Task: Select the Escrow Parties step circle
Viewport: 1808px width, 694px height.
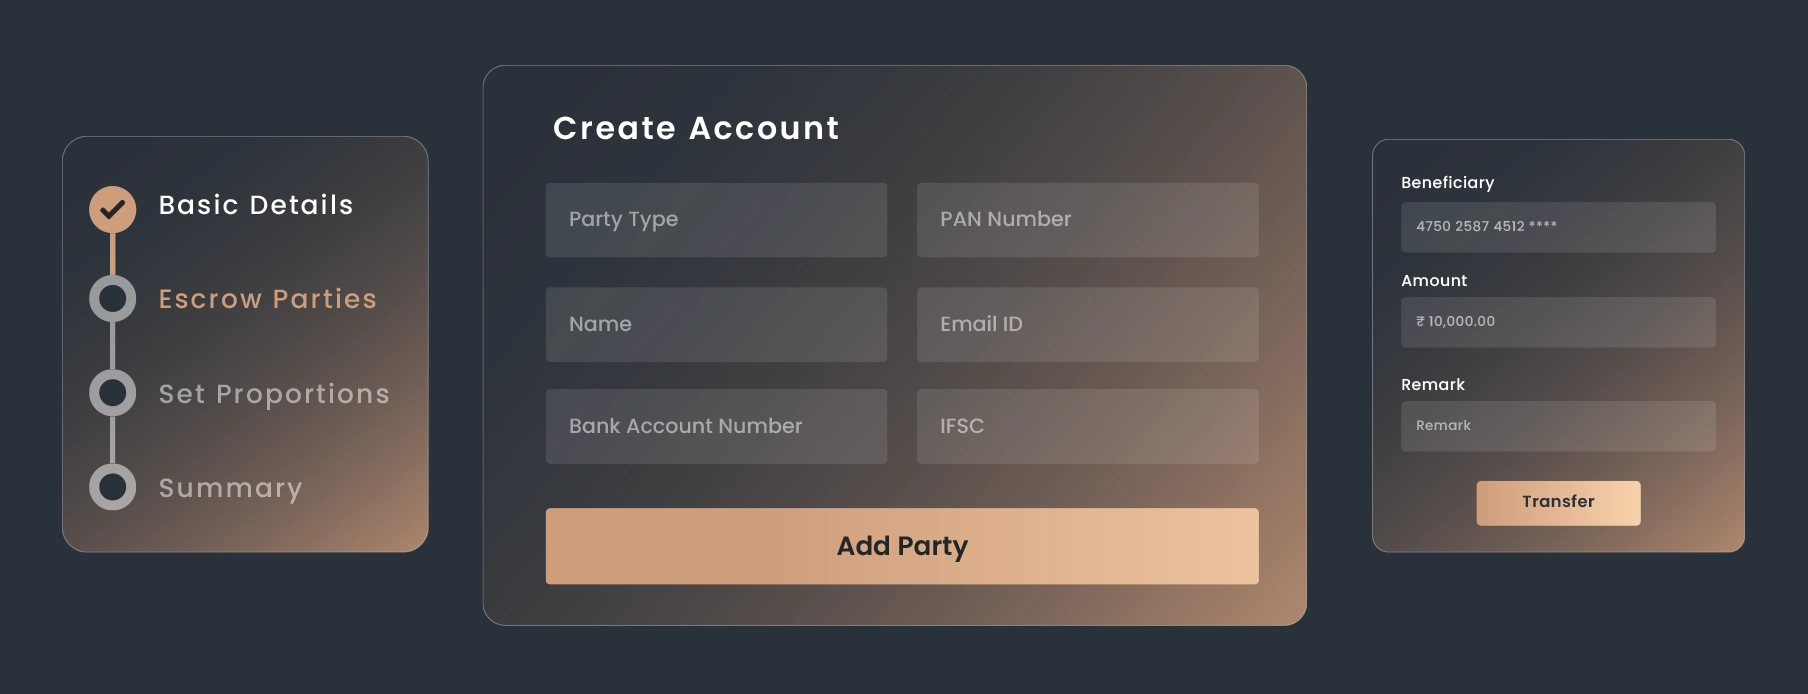Action: coord(112,298)
